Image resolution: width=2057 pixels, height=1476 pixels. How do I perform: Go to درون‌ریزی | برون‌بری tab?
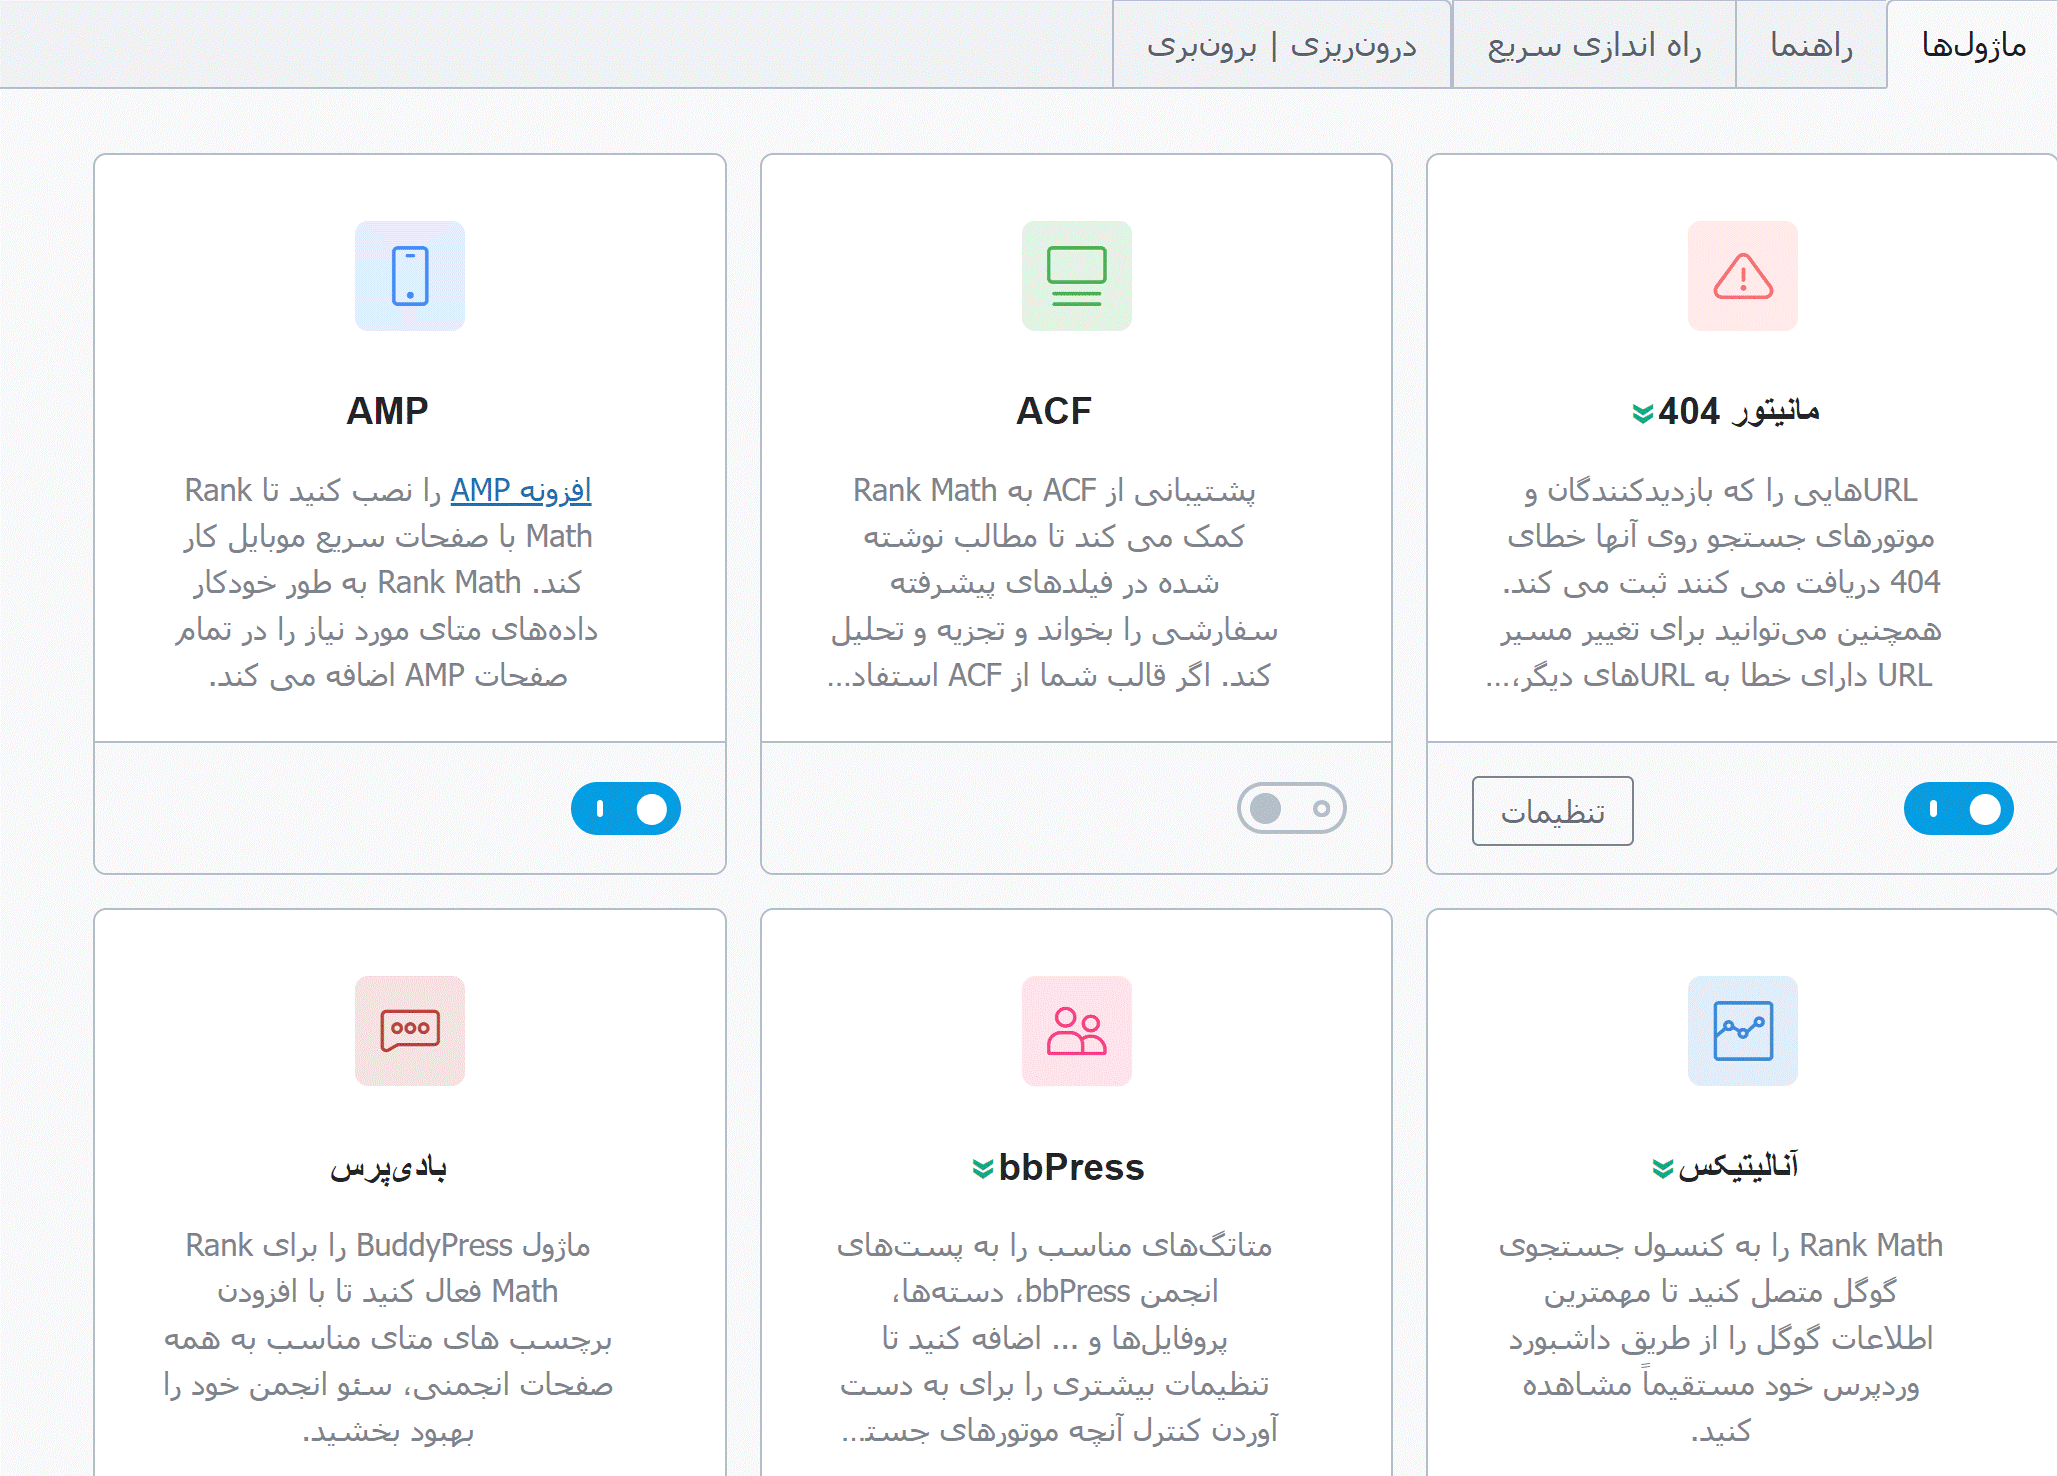tap(1282, 45)
